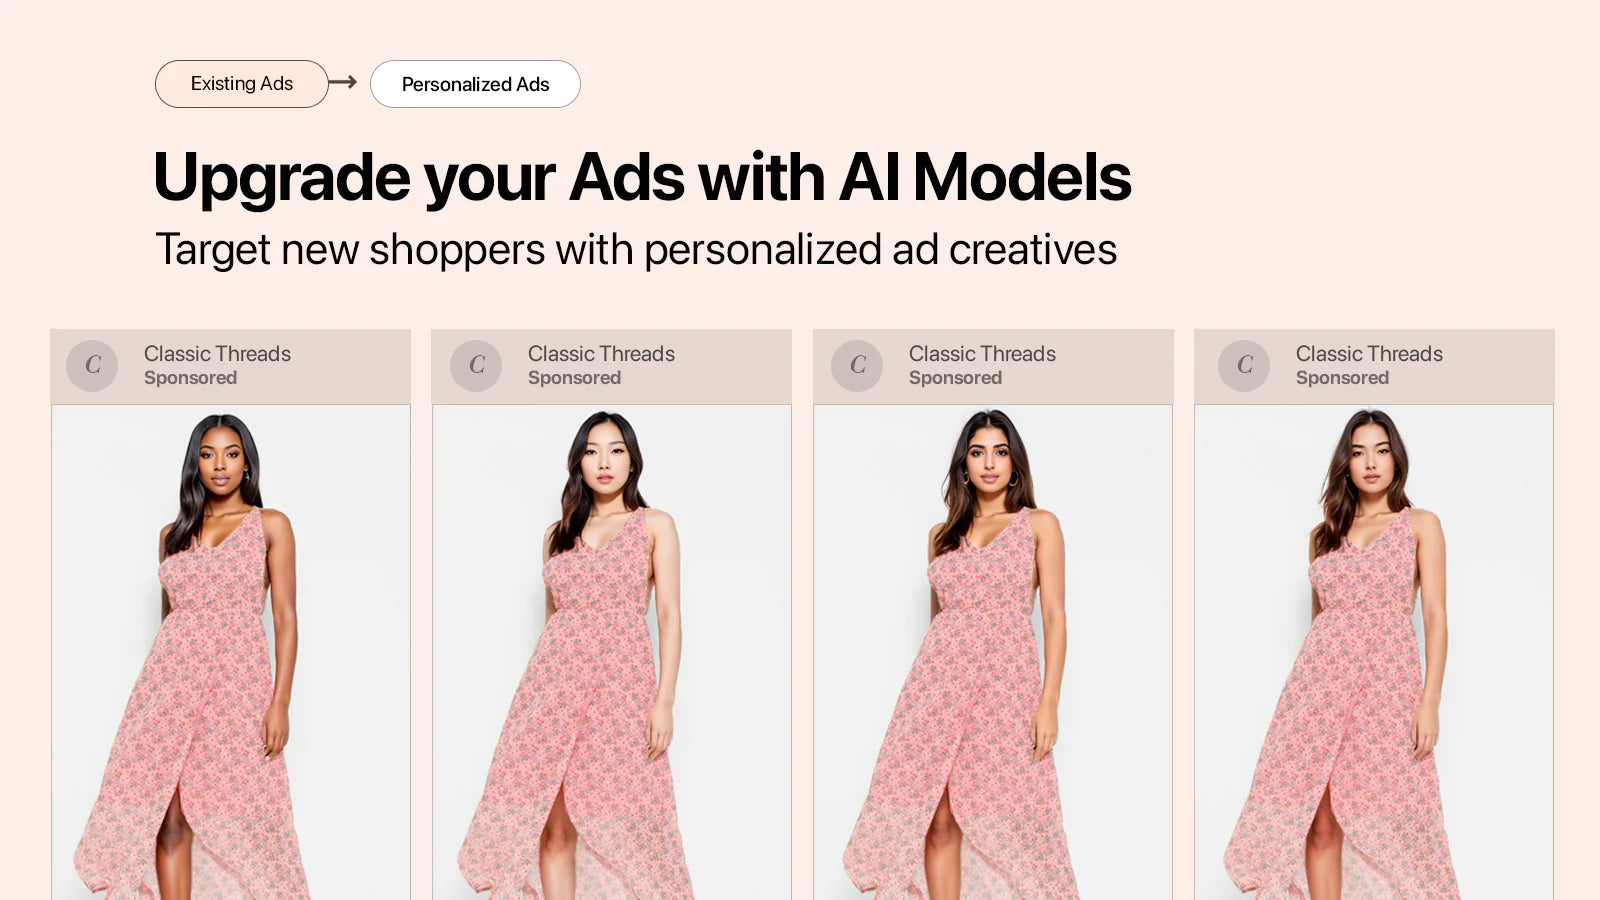Screen dimensions: 1600x900
Task: Select the second ad's model photo
Action: (x=612, y=652)
